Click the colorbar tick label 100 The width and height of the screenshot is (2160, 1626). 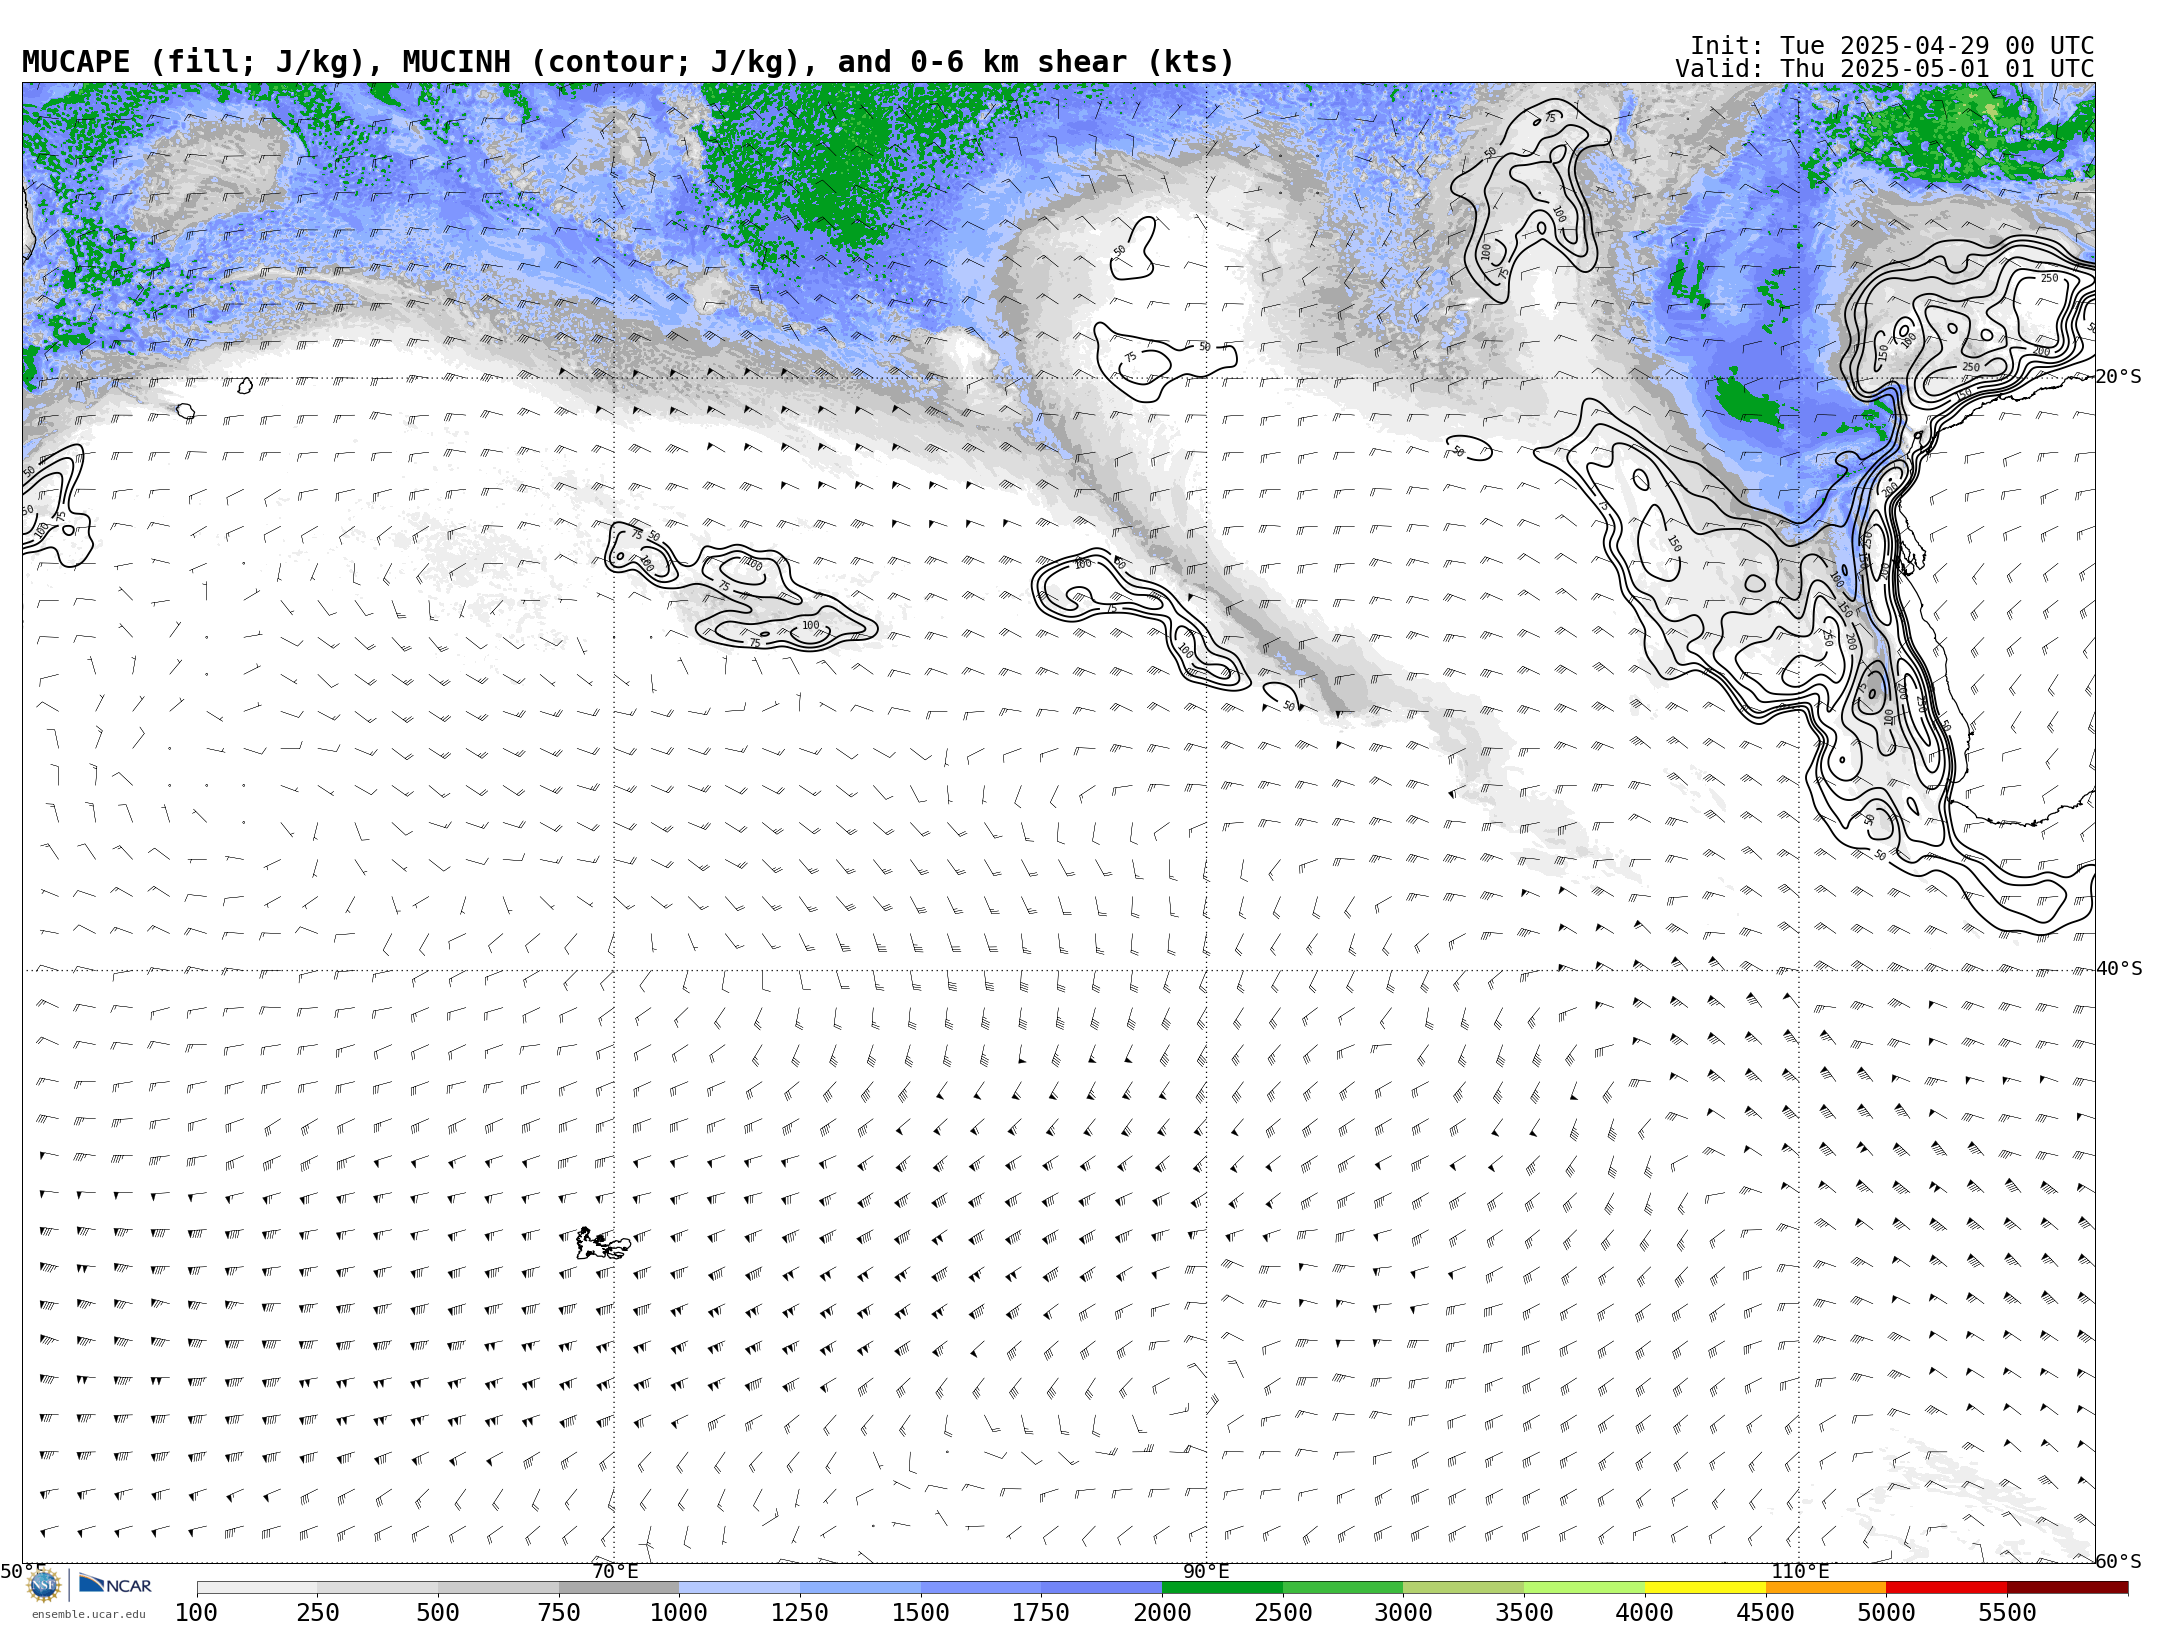coord(197,1612)
